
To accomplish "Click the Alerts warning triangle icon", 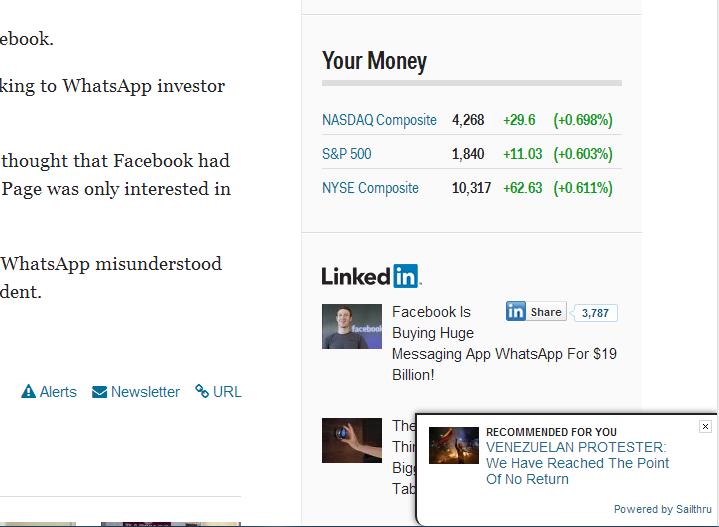I will 28,392.
